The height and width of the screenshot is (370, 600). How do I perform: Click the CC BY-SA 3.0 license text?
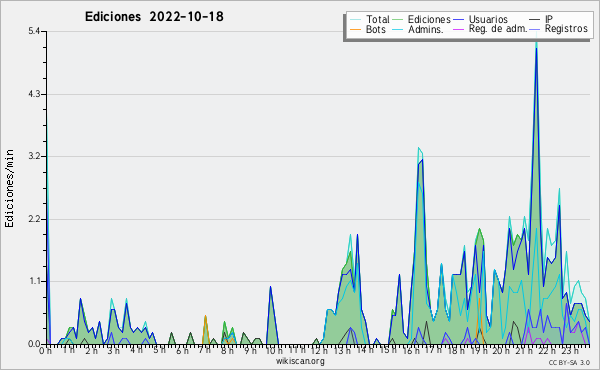(x=569, y=363)
